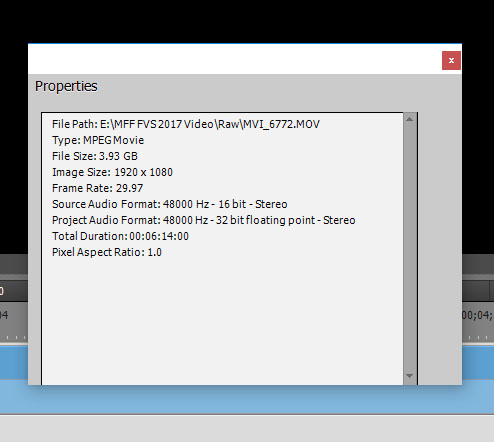Click the timeline ruler to the left of the dialog
This screenshot has width=494, height=442.
click(x=14, y=322)
